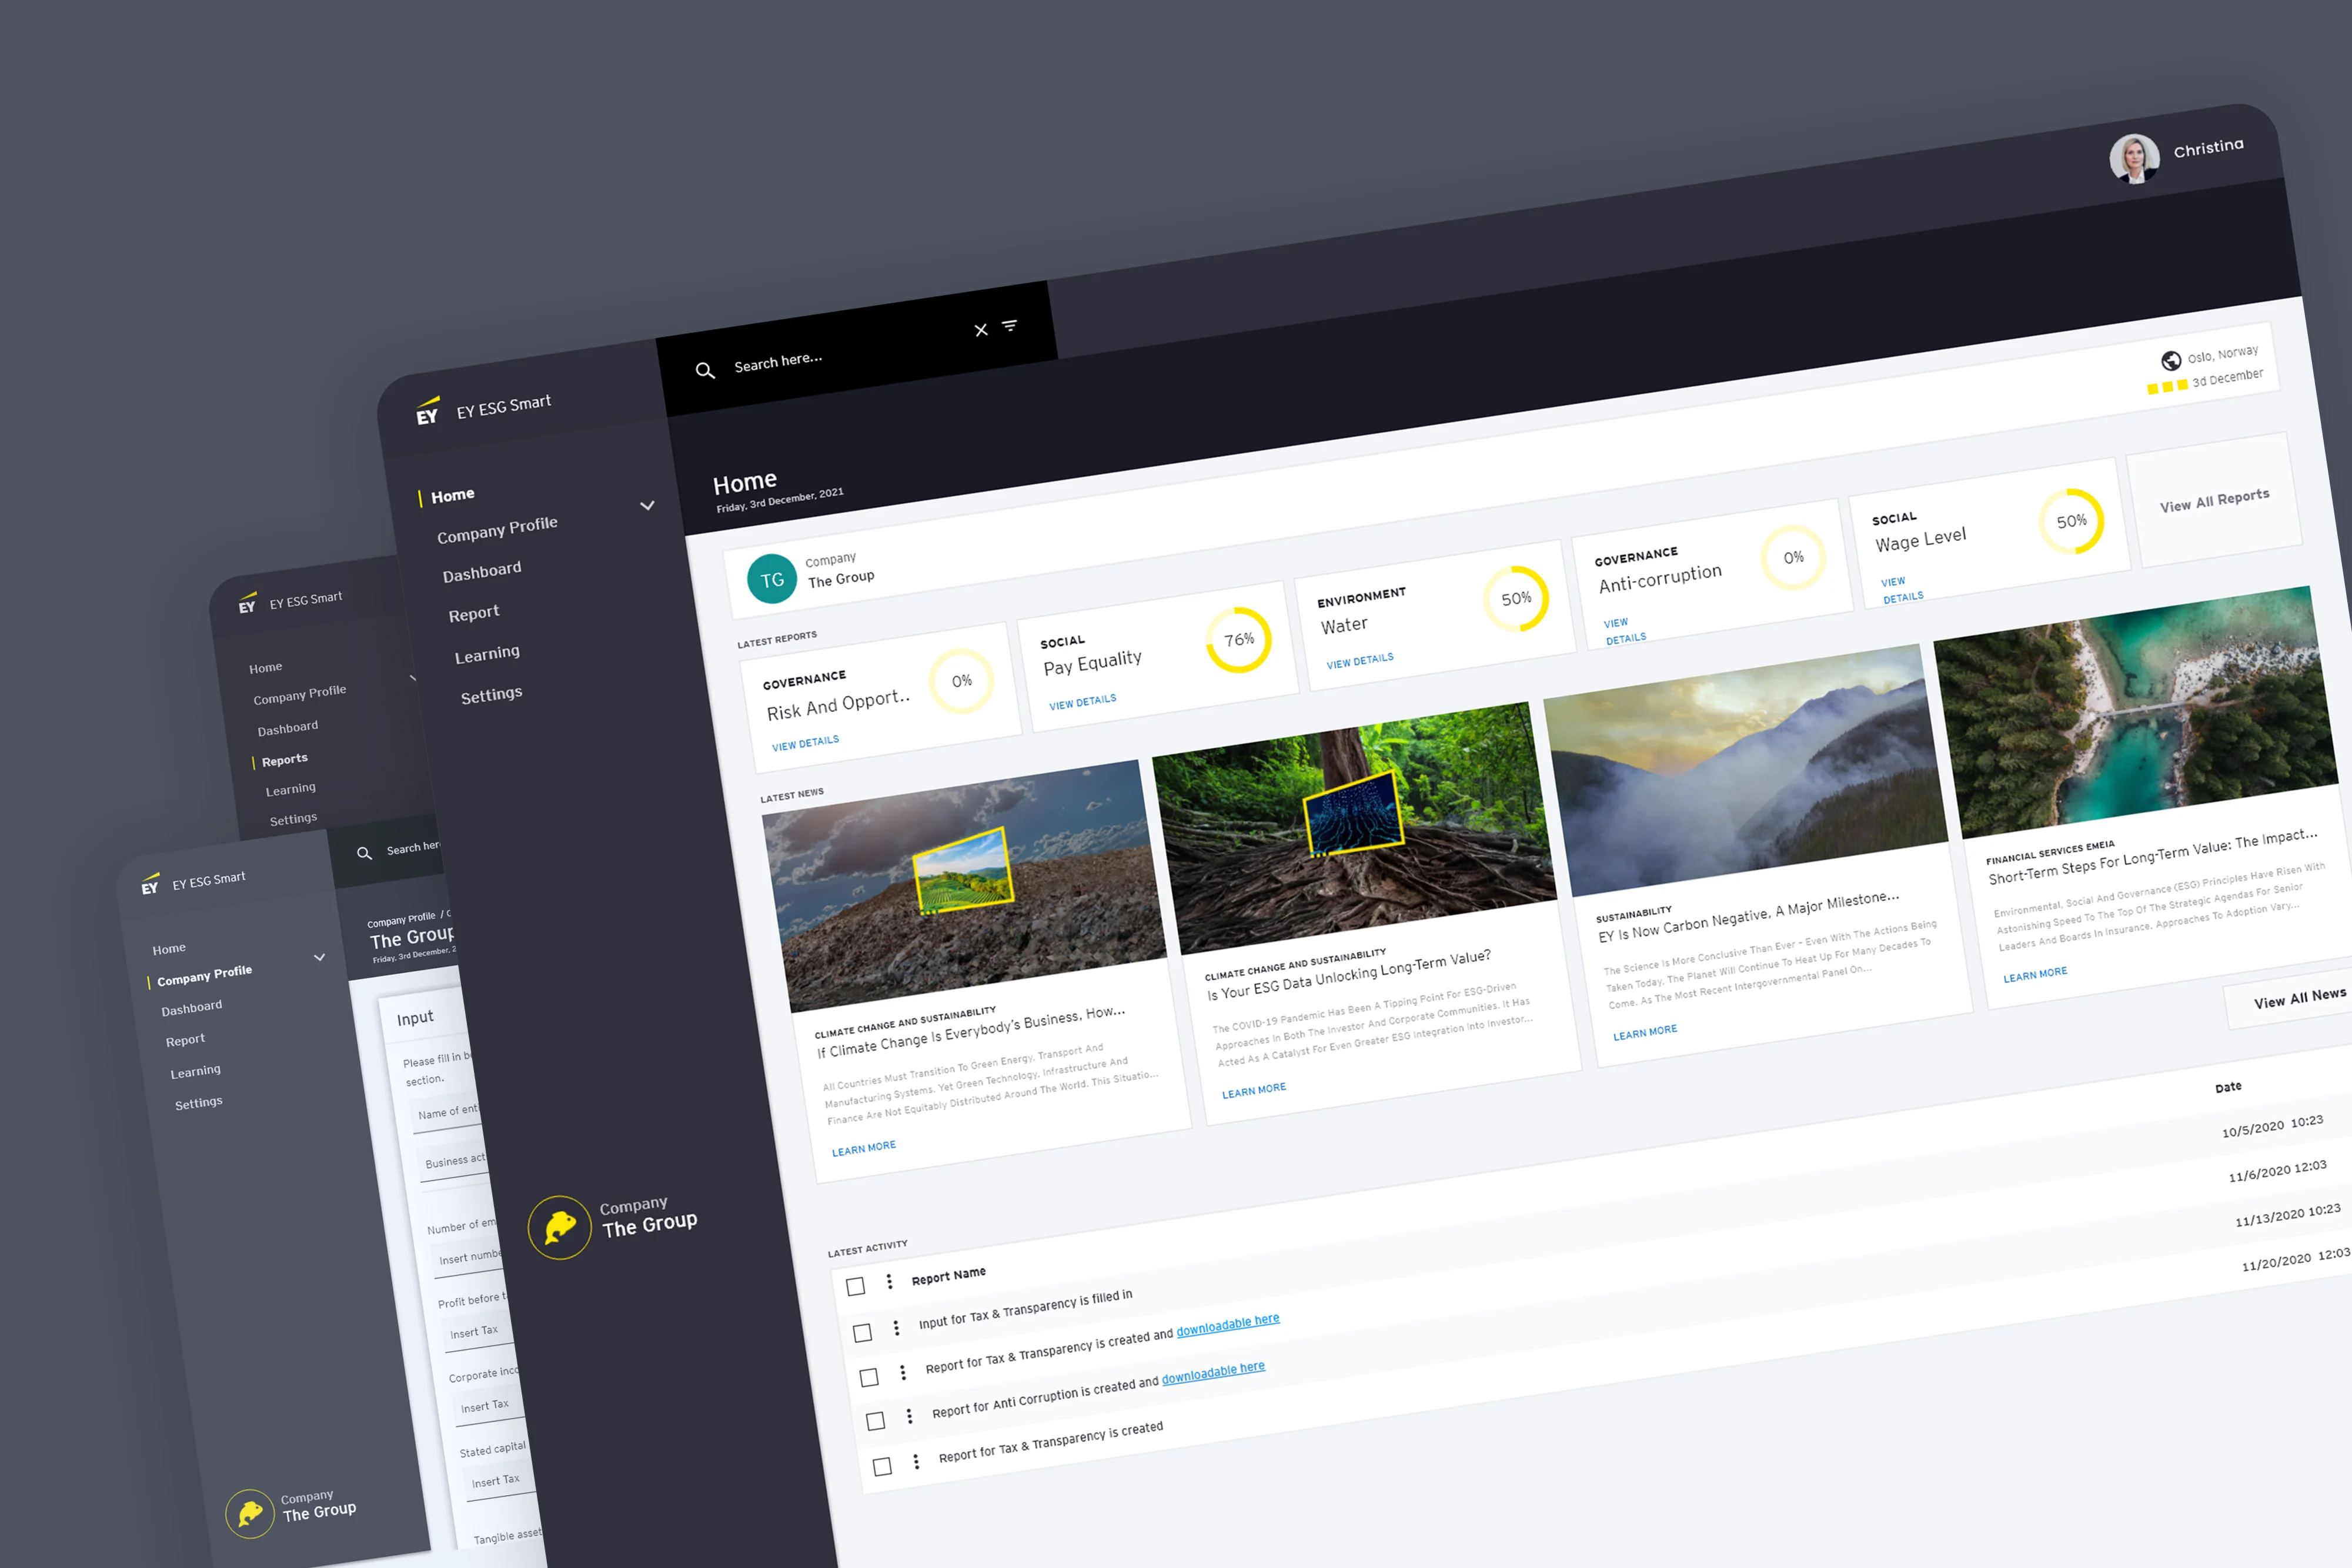Go to Learning in main sidebar

pyautogui.click(x=487, y=654)
